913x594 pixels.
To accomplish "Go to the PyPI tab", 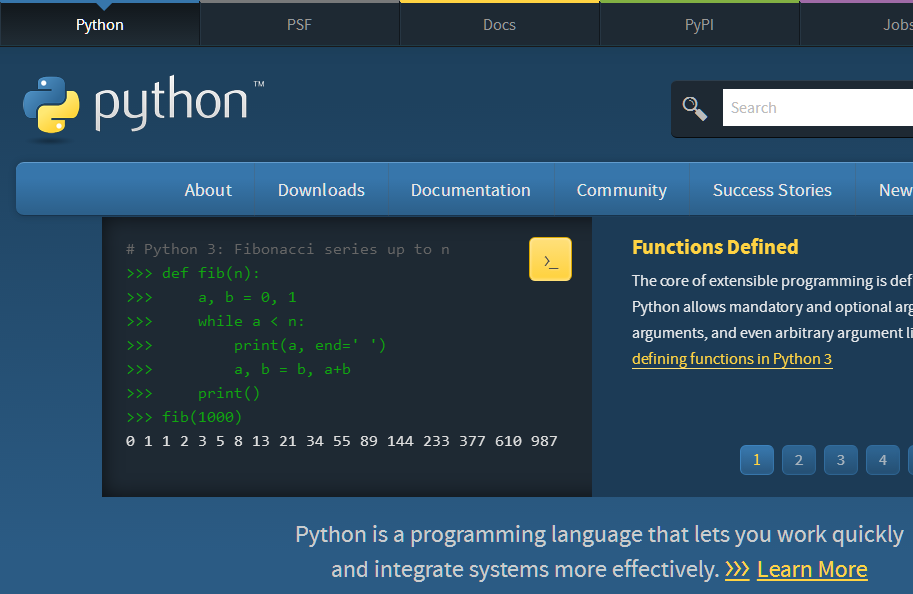I will 699,25.
